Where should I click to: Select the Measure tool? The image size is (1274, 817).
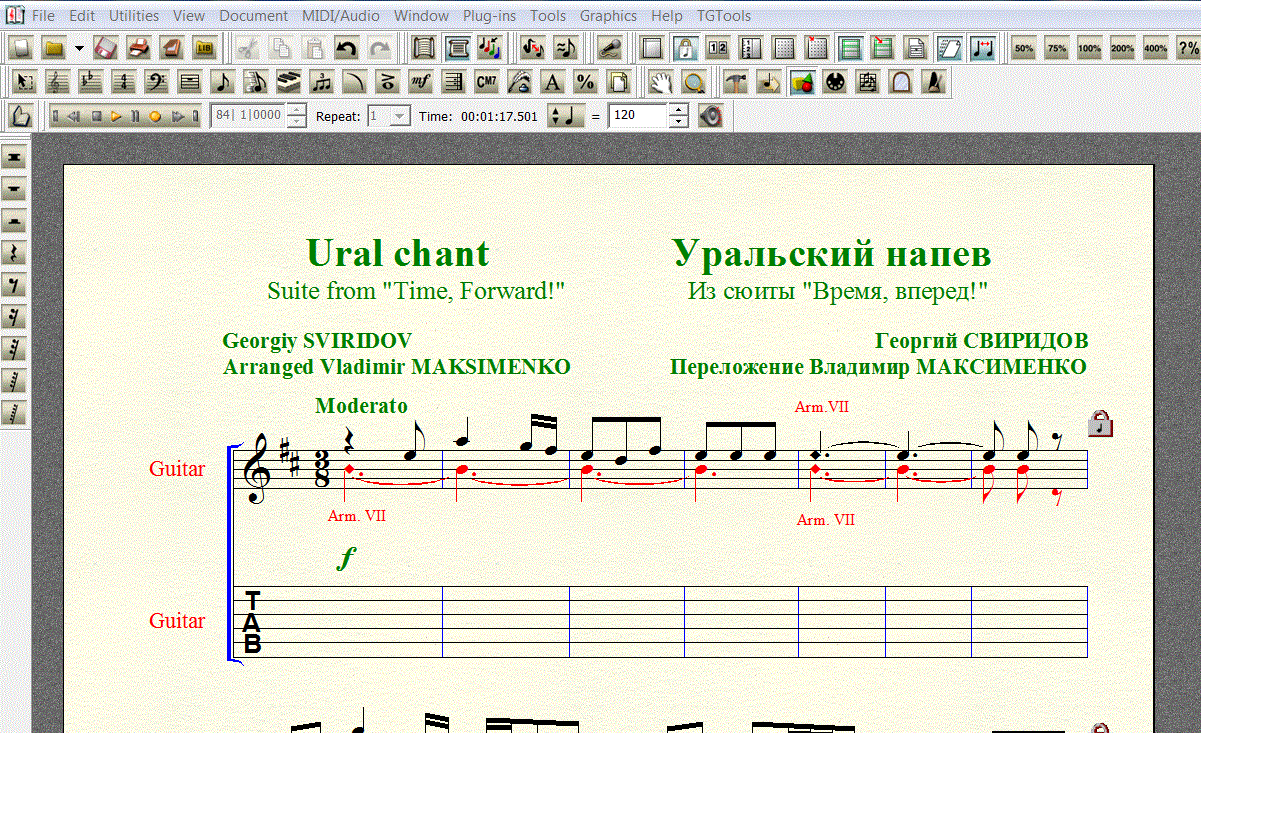(190, 82)
